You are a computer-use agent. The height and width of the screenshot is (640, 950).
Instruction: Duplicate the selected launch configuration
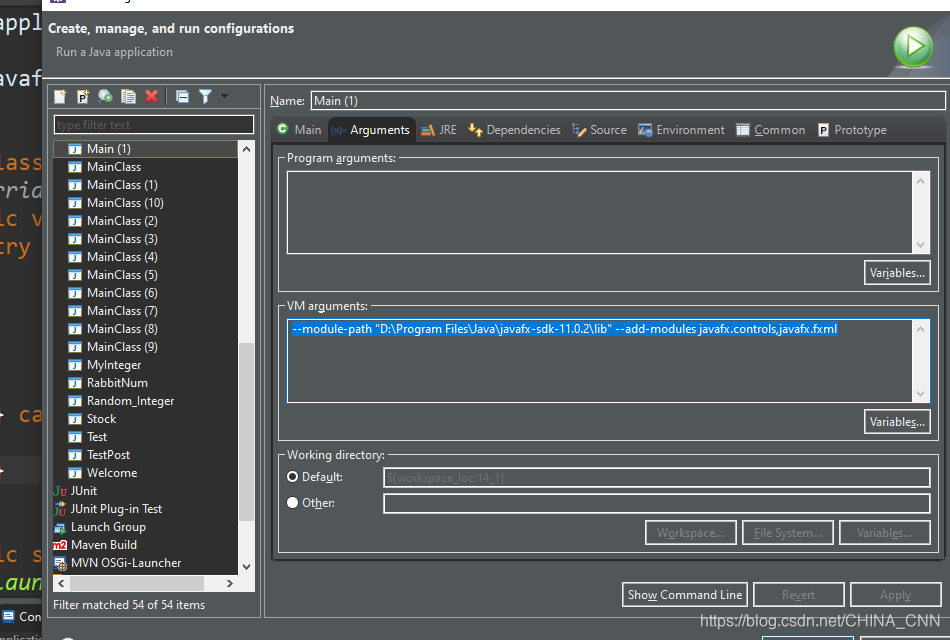pos(128,96)
